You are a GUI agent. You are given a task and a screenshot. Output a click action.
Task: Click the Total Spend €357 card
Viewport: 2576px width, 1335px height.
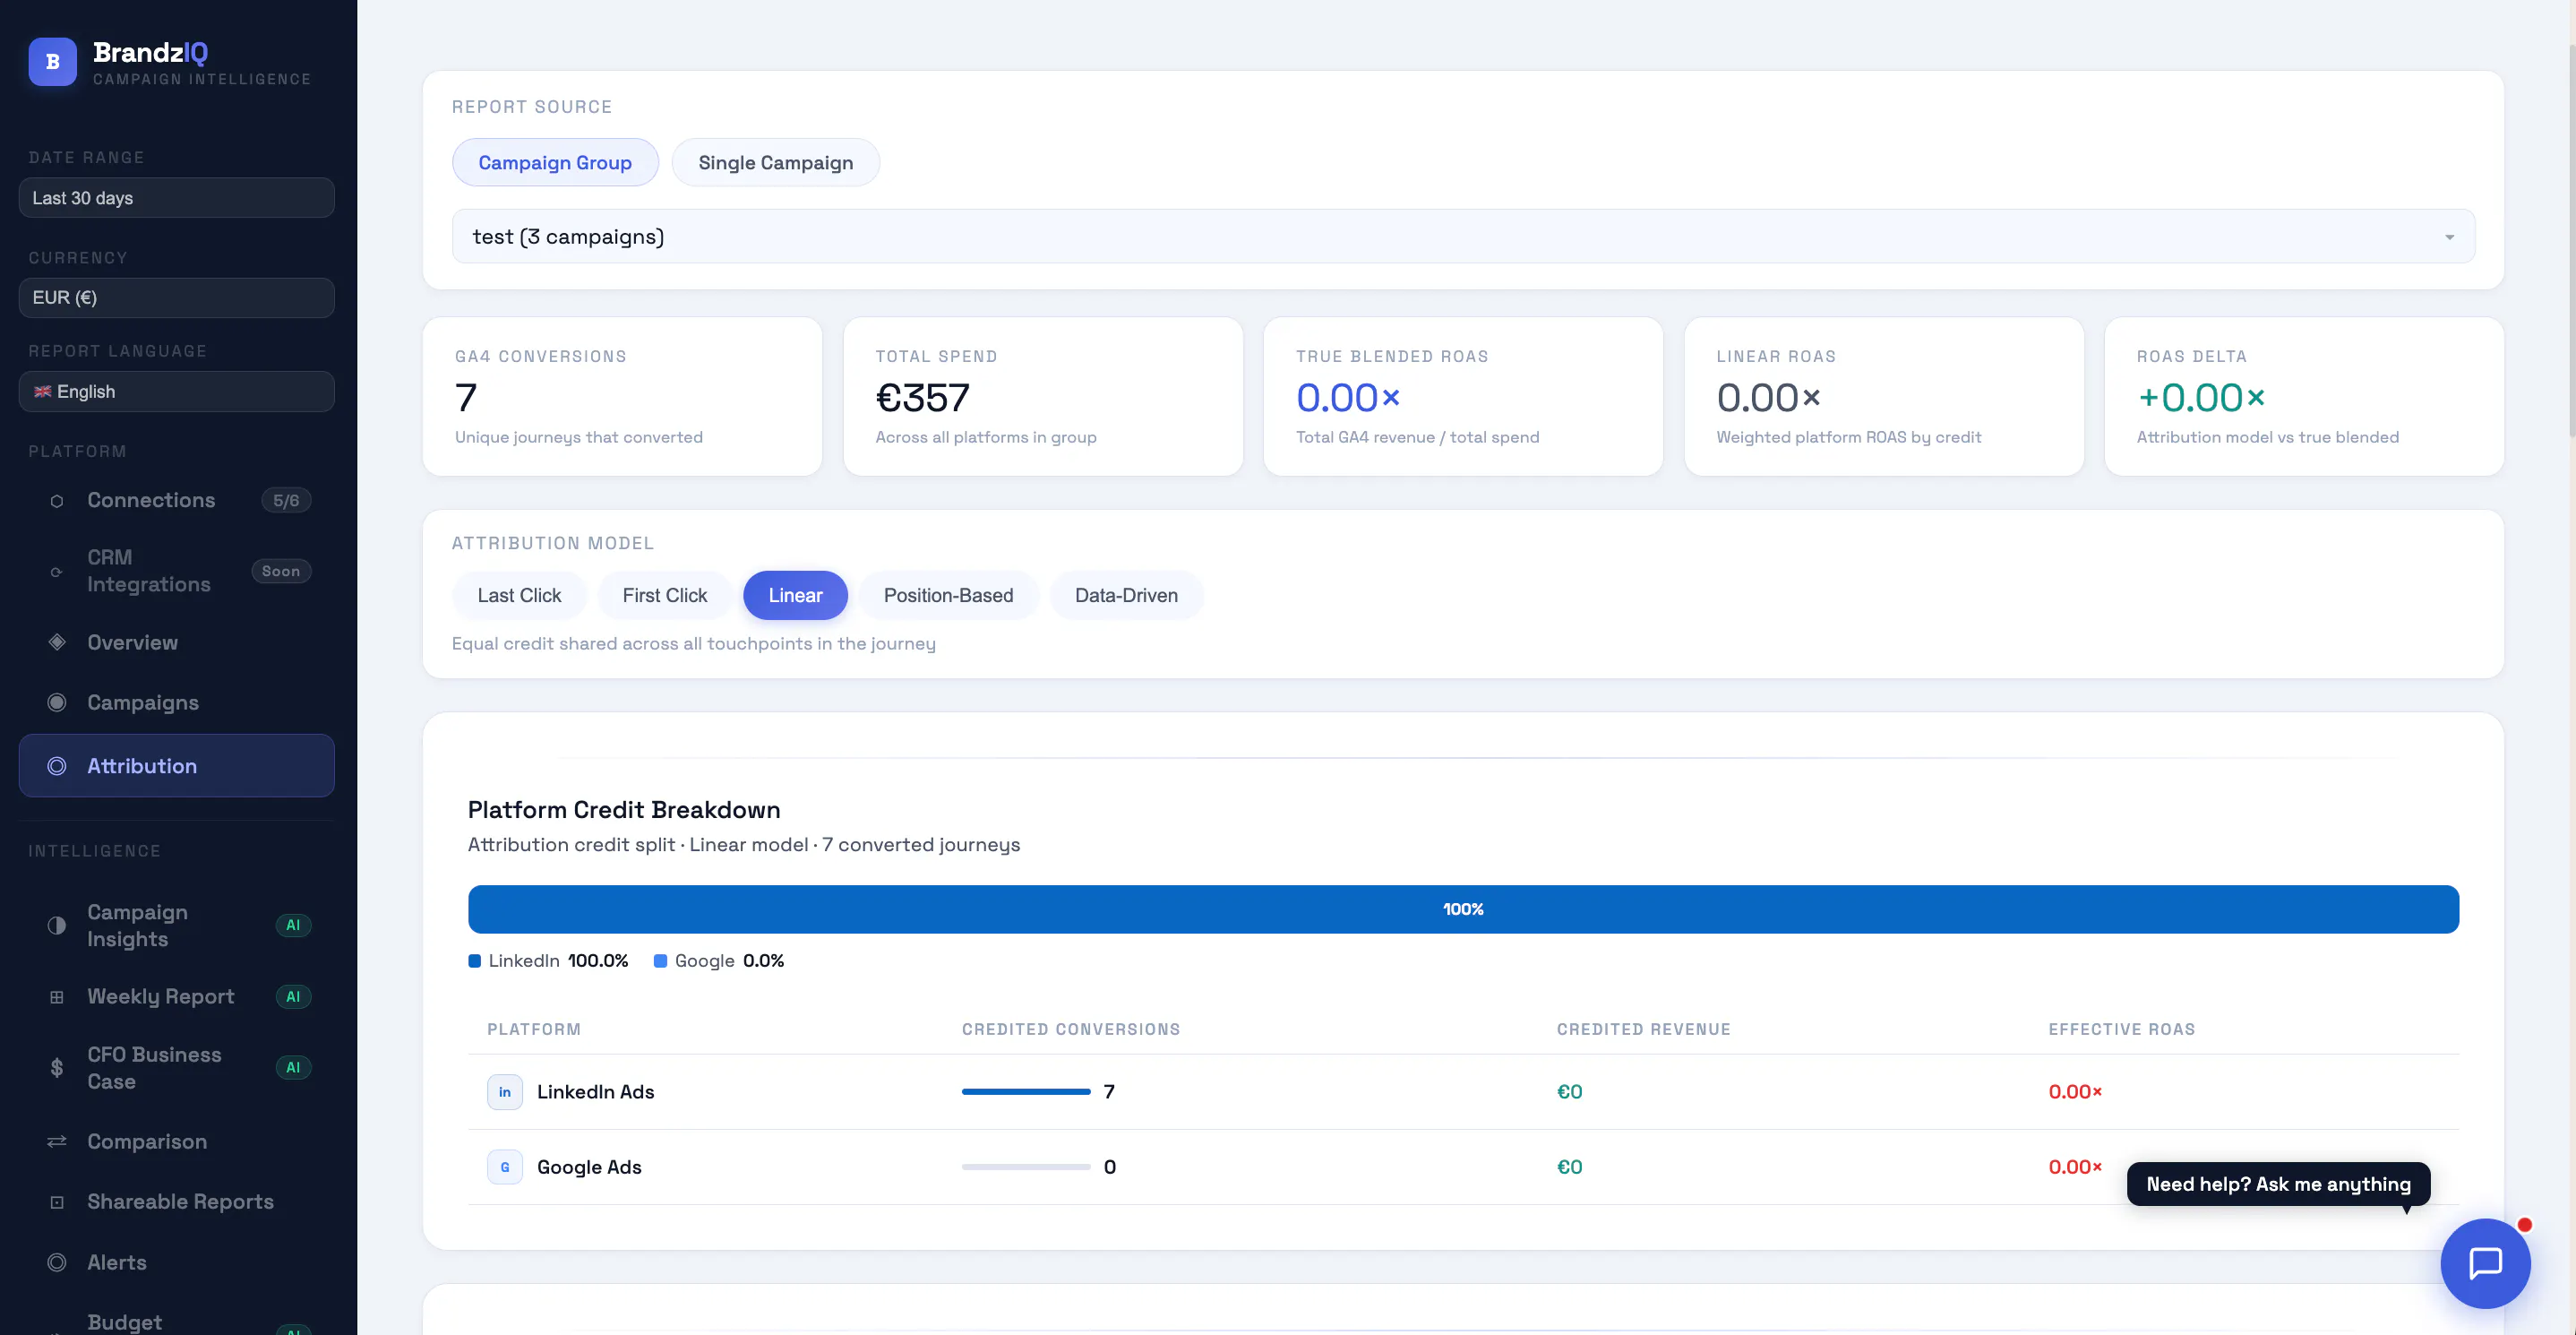pos(1043,397)
